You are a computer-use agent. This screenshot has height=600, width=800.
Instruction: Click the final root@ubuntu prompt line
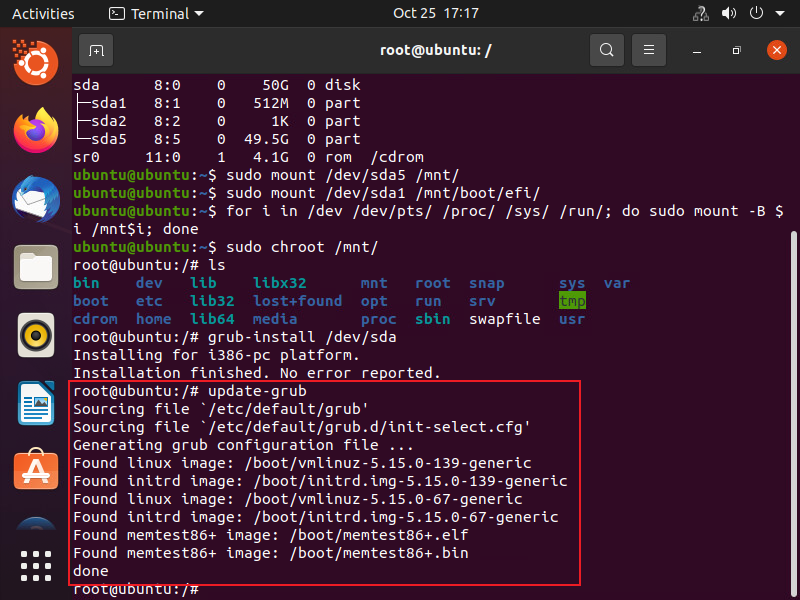(x=140, y=590)
